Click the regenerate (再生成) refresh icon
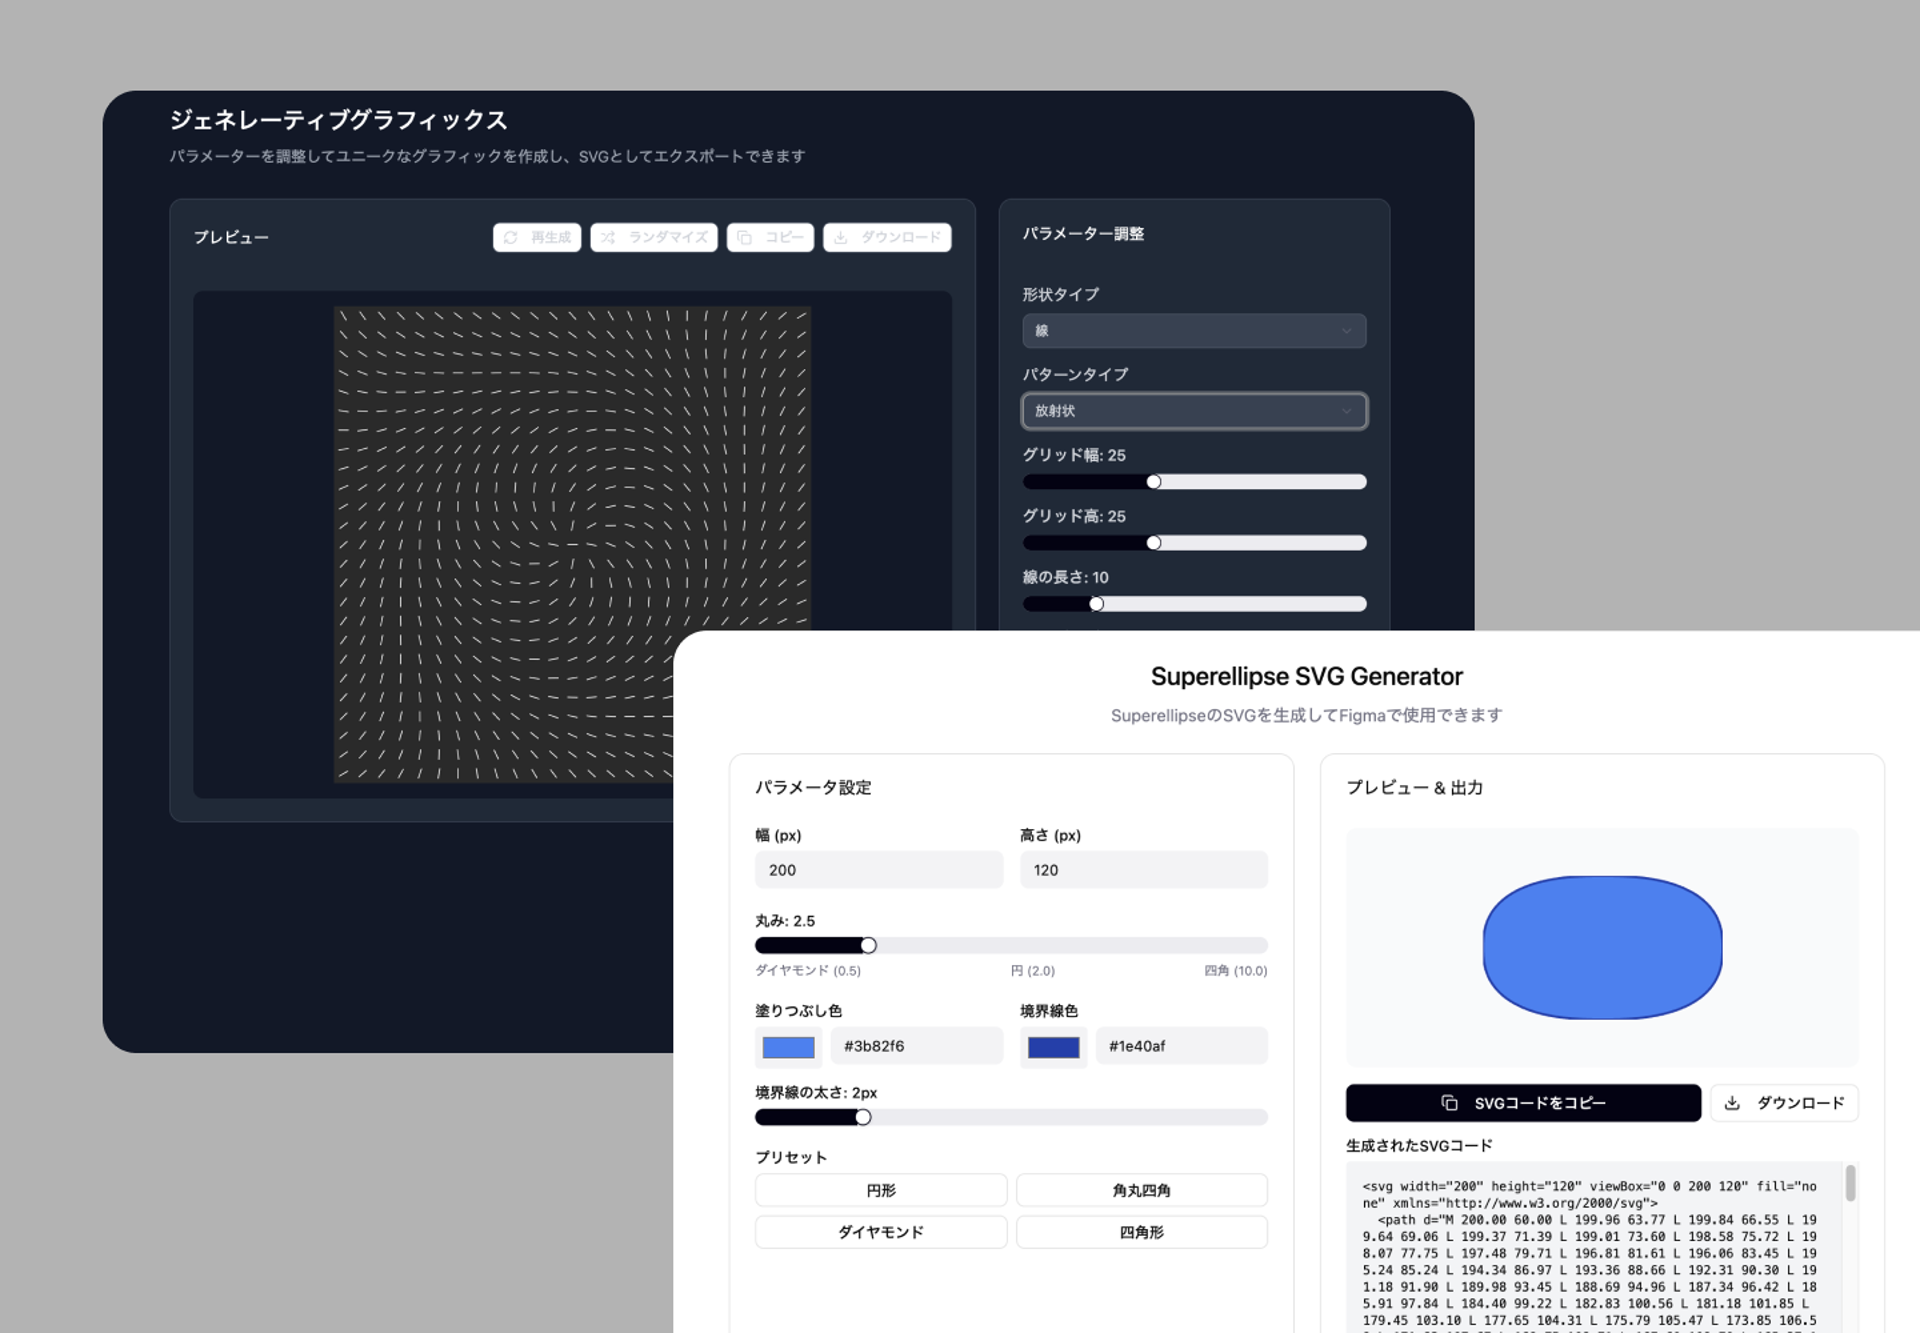 pos(511,237)
